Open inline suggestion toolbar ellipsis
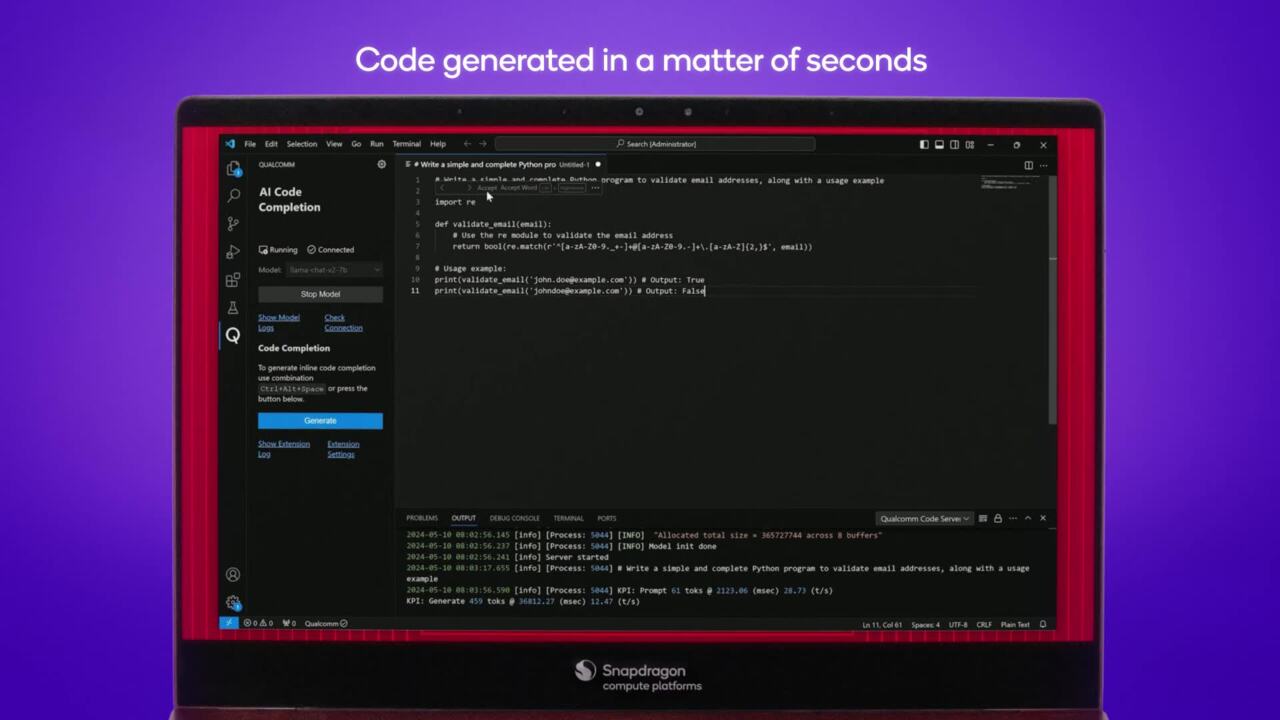The image size is (1280, 720). point(595,188)
